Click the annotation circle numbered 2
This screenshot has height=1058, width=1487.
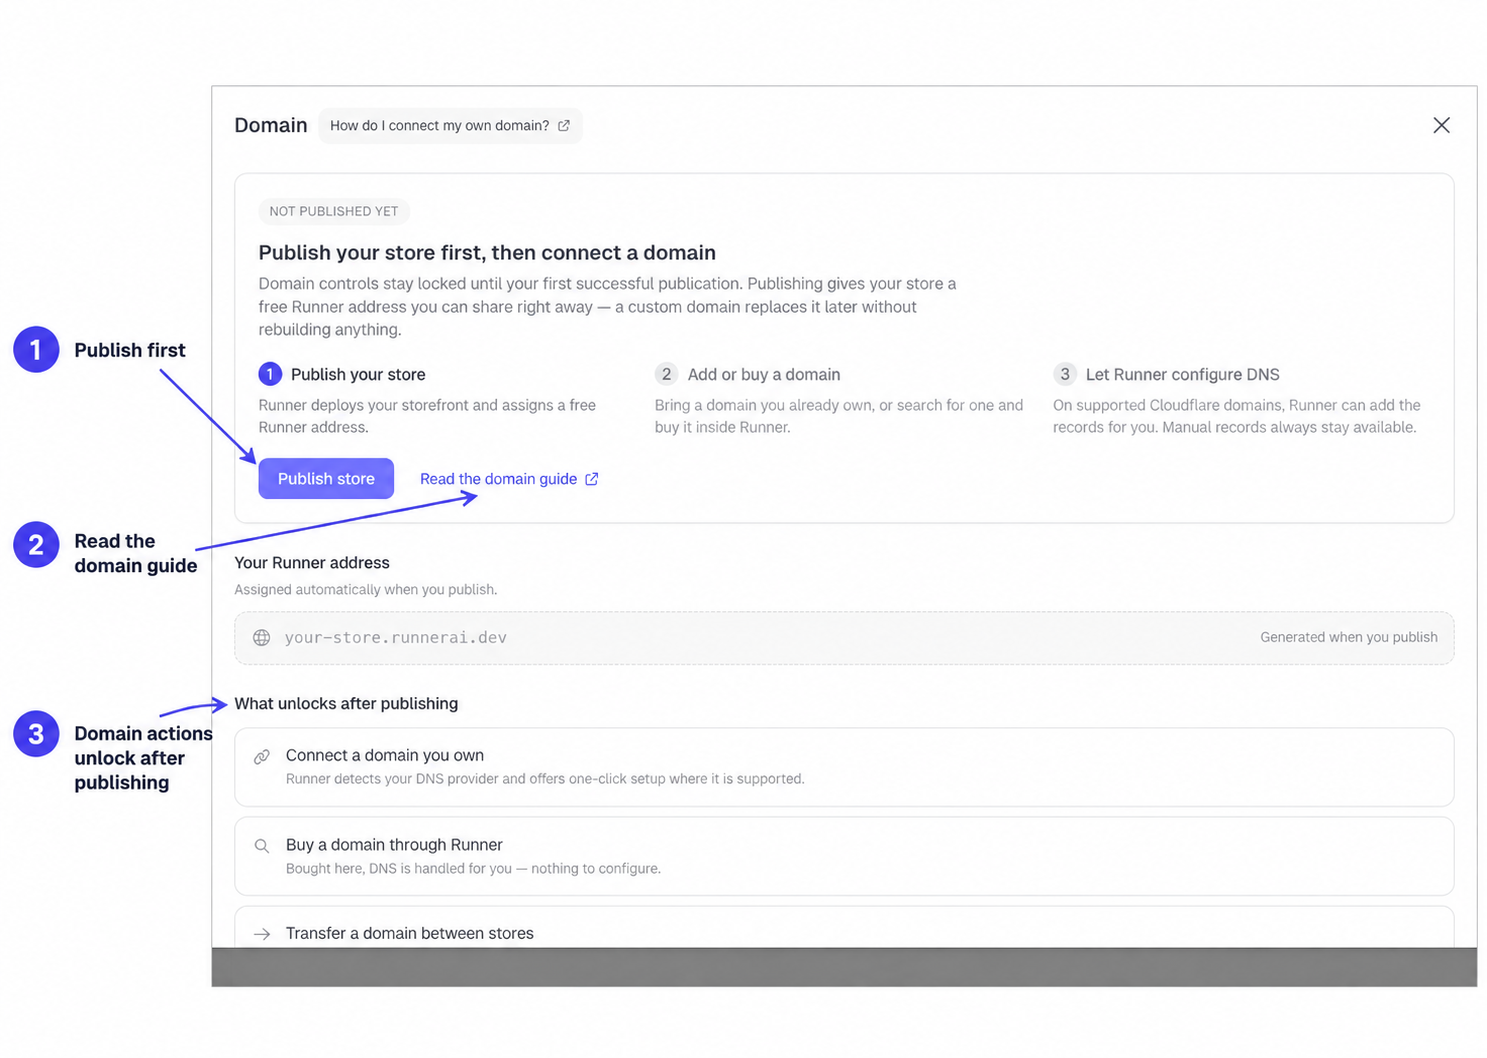(36, 545)
